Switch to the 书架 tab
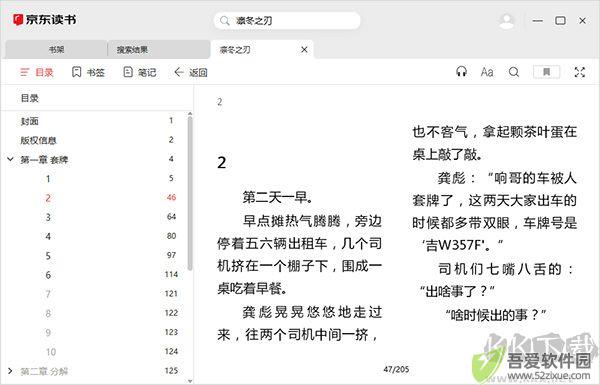Image resolution: width=600 pixels, height=385 pixels. (57, 50)
